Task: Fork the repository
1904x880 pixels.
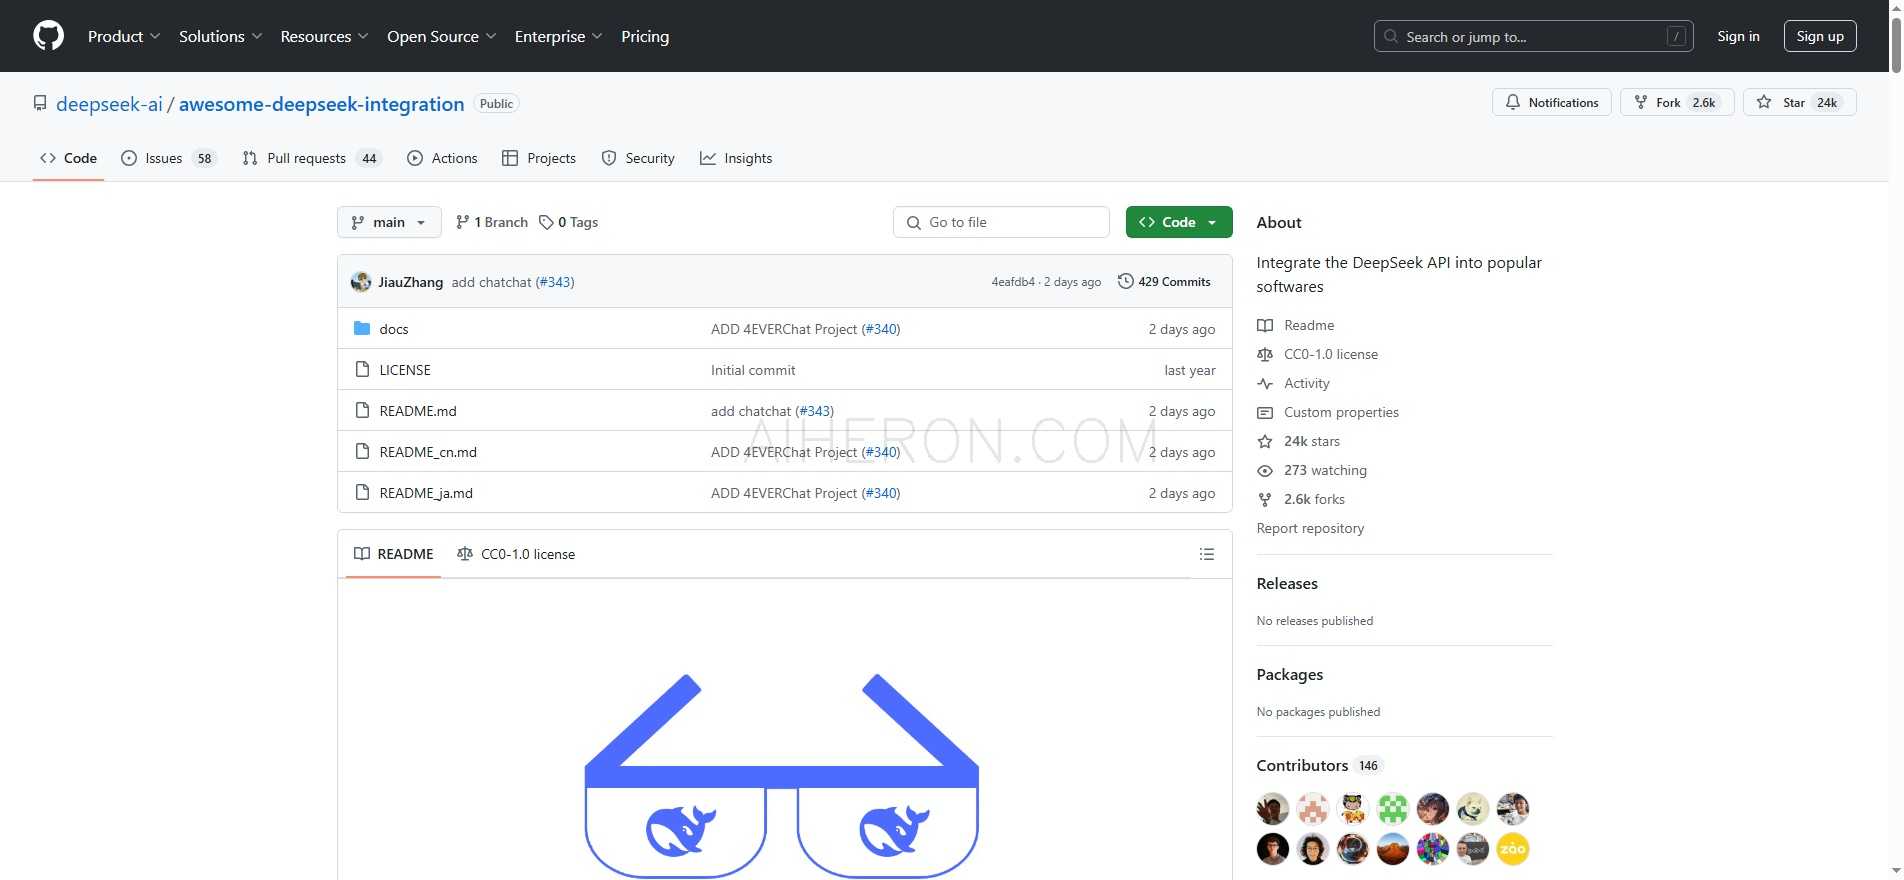Action: [1676, 102]
